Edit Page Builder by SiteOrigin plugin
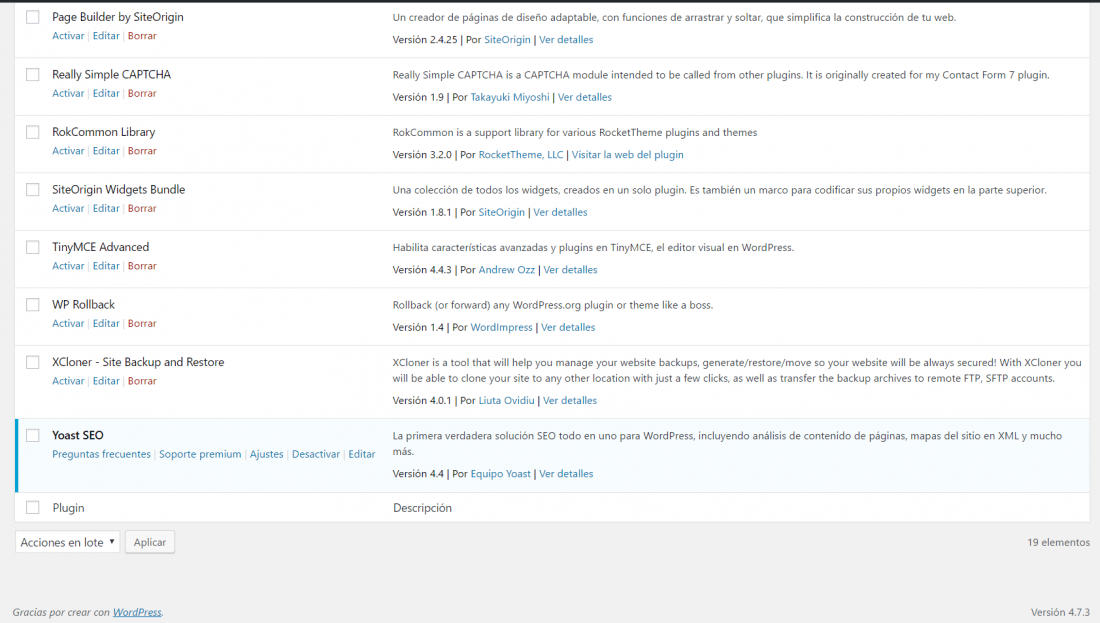The image size is (1100, 623). [x=106, y=36]
